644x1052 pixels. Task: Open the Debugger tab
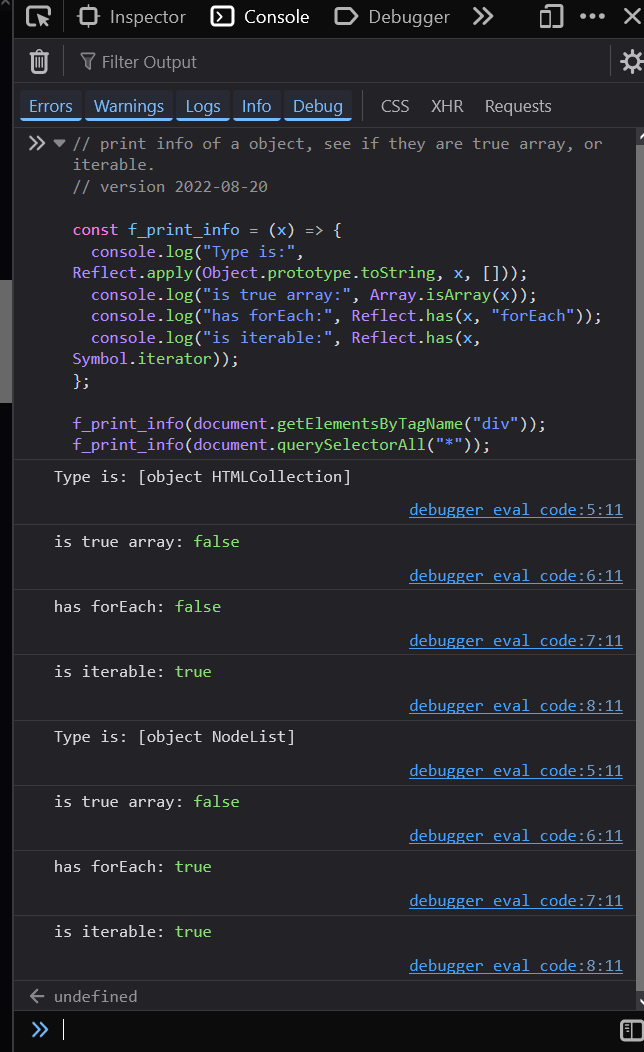pos(392,16)
